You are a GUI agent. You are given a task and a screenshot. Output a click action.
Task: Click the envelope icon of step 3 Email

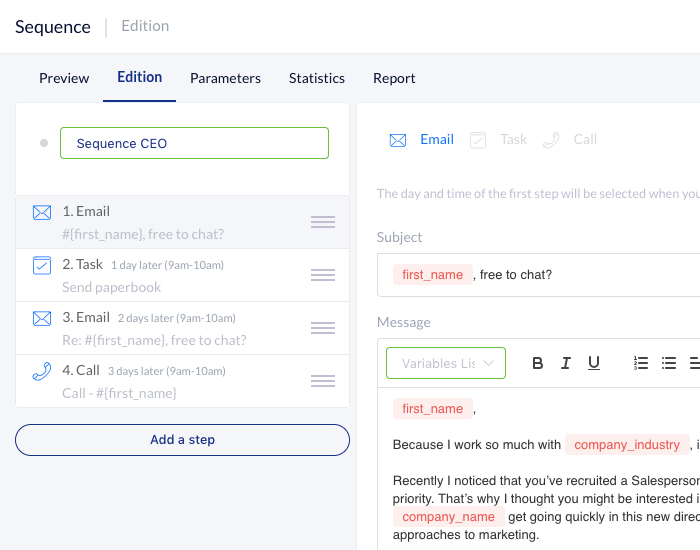pyautogui.click(x=41, y=318)
